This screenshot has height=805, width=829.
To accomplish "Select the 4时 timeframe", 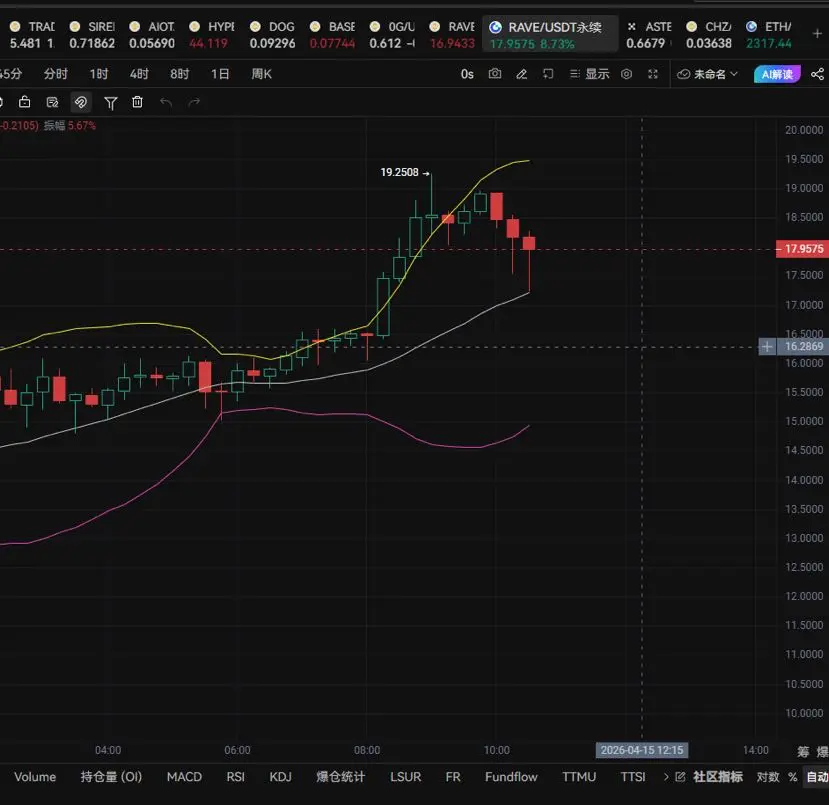I will pos(139,74).
